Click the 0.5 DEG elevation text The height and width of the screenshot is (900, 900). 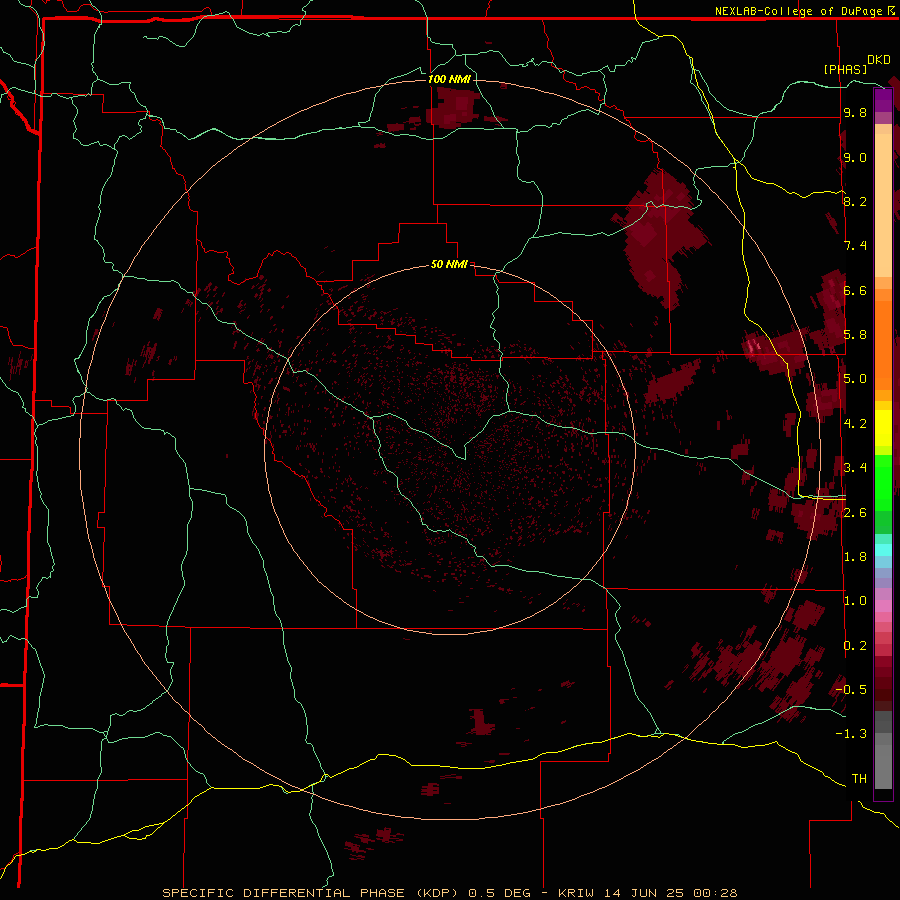499,893
